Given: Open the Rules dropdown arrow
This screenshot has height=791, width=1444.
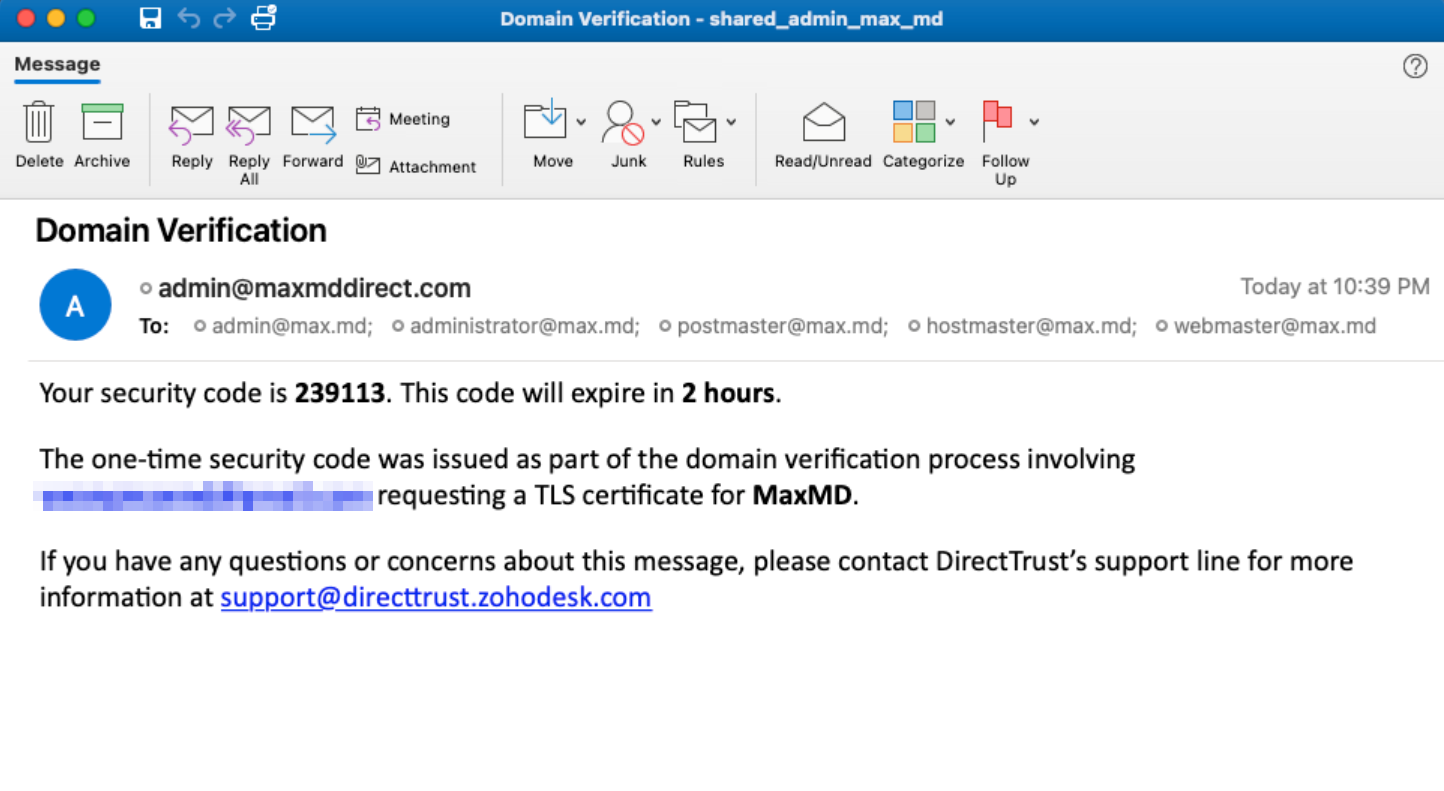Looking at the screenshot, I should 731,122.
